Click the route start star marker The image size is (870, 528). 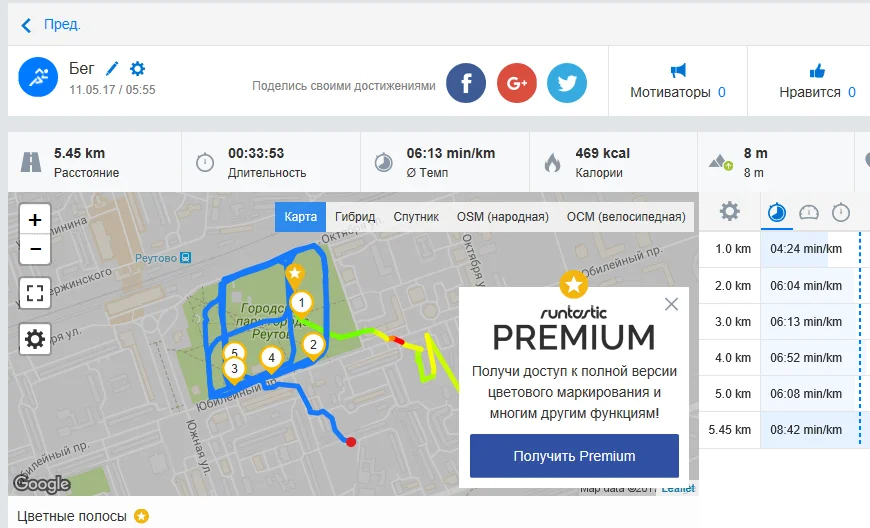coord(295,276)
